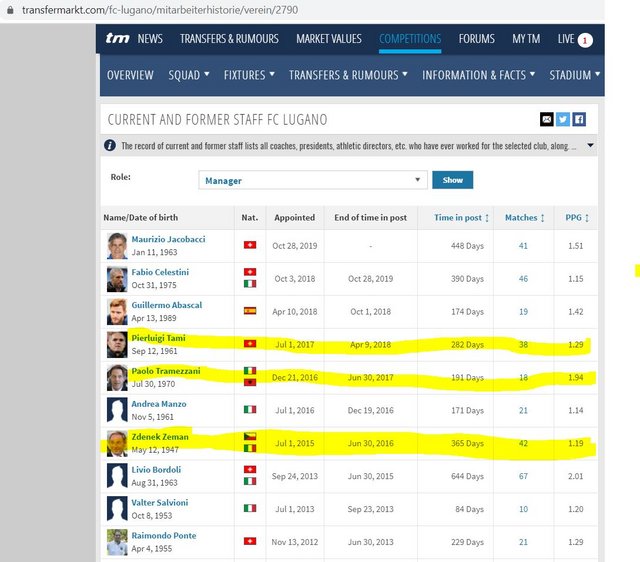Viewport: 640px width, 562px height.
Task: Click Valter Salvioni's Italian flag
Action: click(x=250, y=508)
